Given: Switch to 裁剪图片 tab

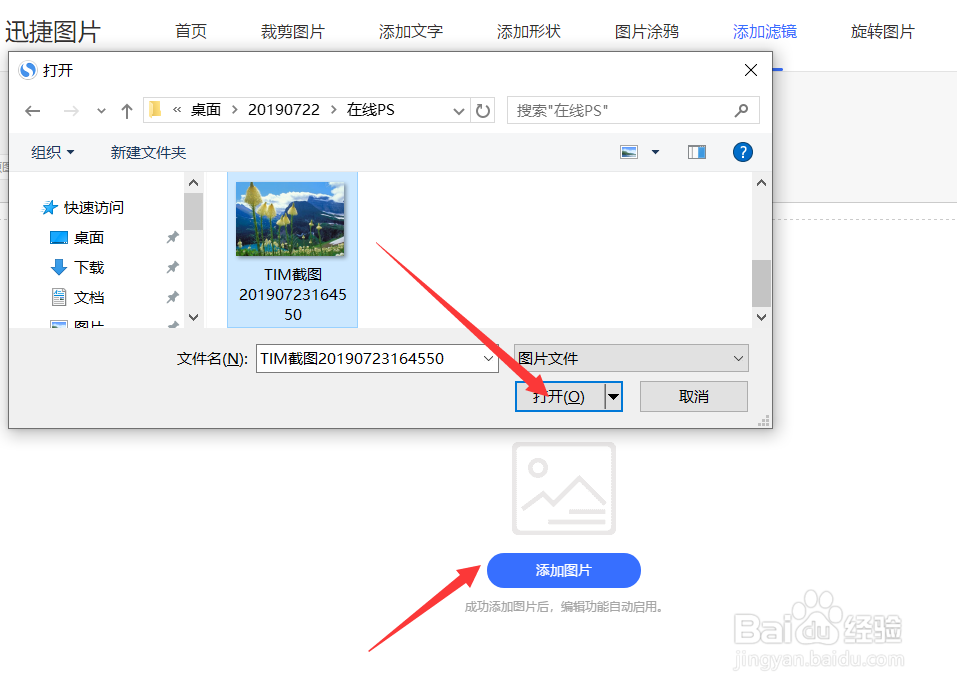Looking at the screenshot, I should click(x=293, y=31).
